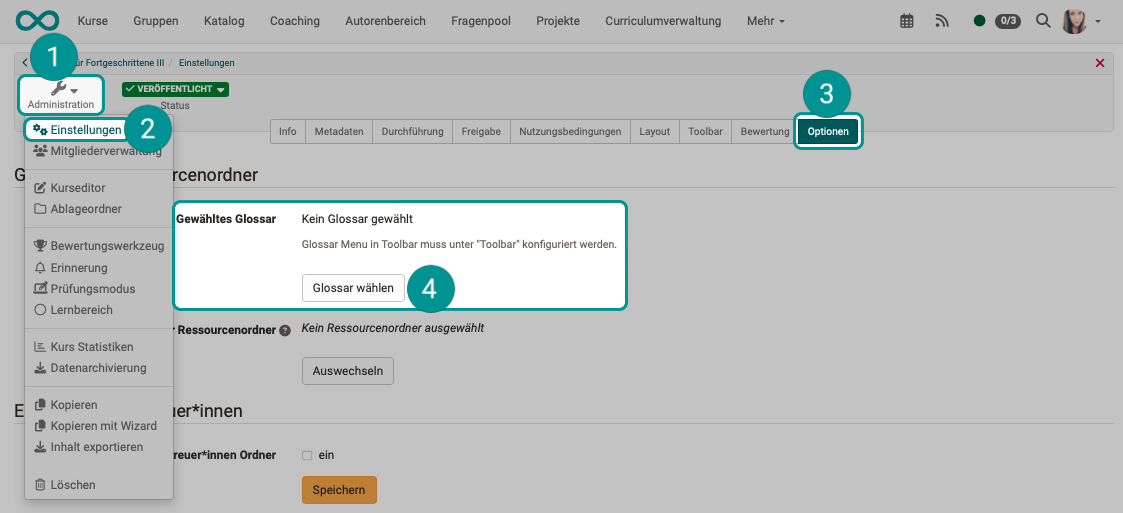Switch to the Optionen tab
1123x513 pixels.
point(828,132)
